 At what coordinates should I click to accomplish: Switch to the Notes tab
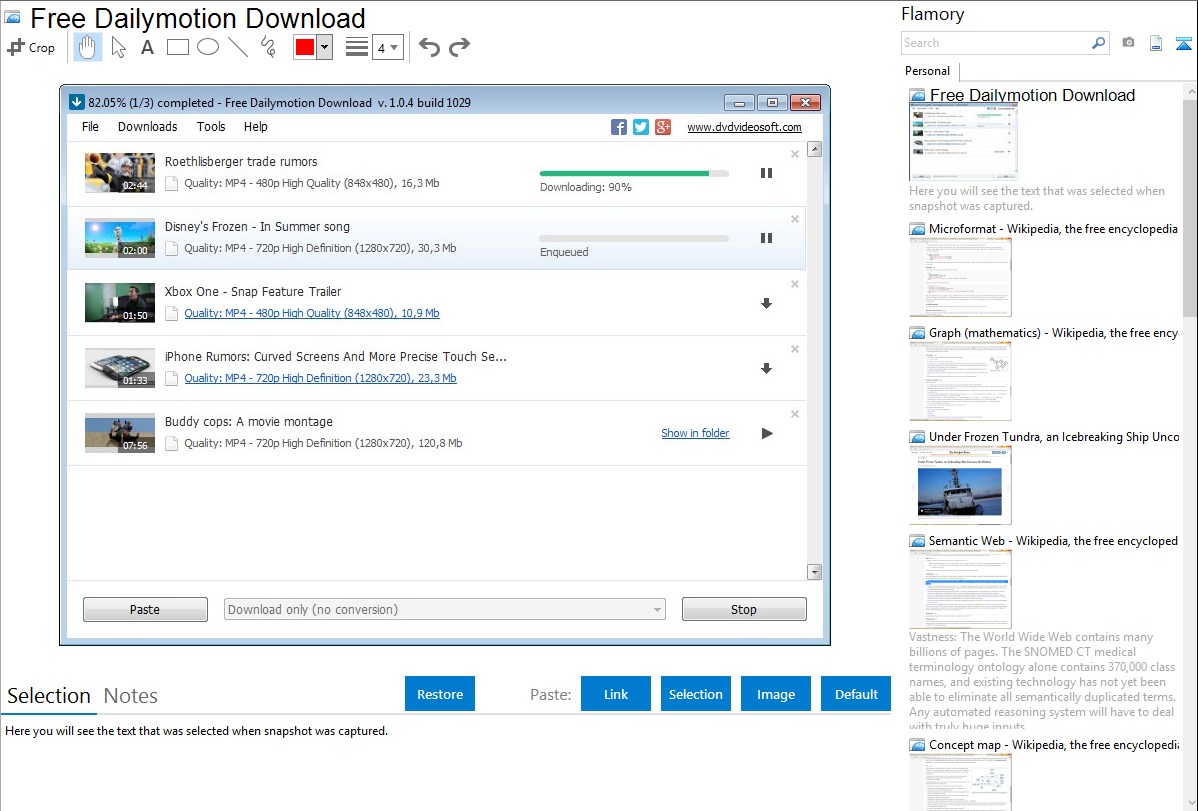[131, 696]
